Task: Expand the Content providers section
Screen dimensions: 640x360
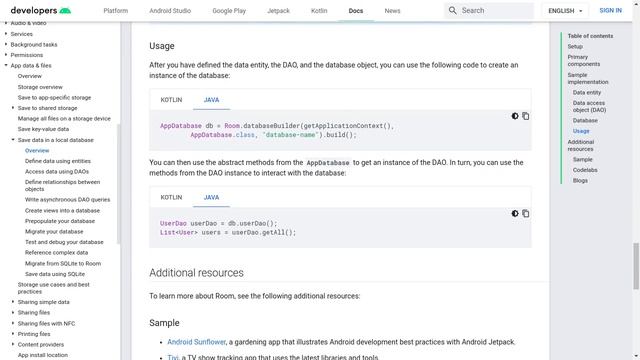Action: [13, 344]
